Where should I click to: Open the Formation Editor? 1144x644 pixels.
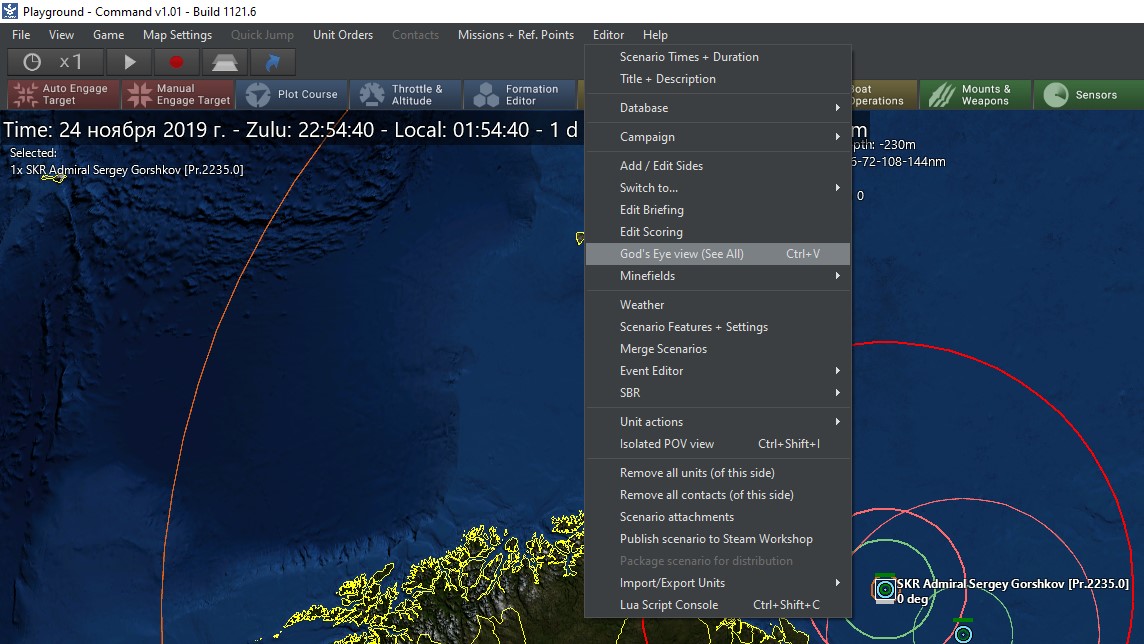(519, 95)
